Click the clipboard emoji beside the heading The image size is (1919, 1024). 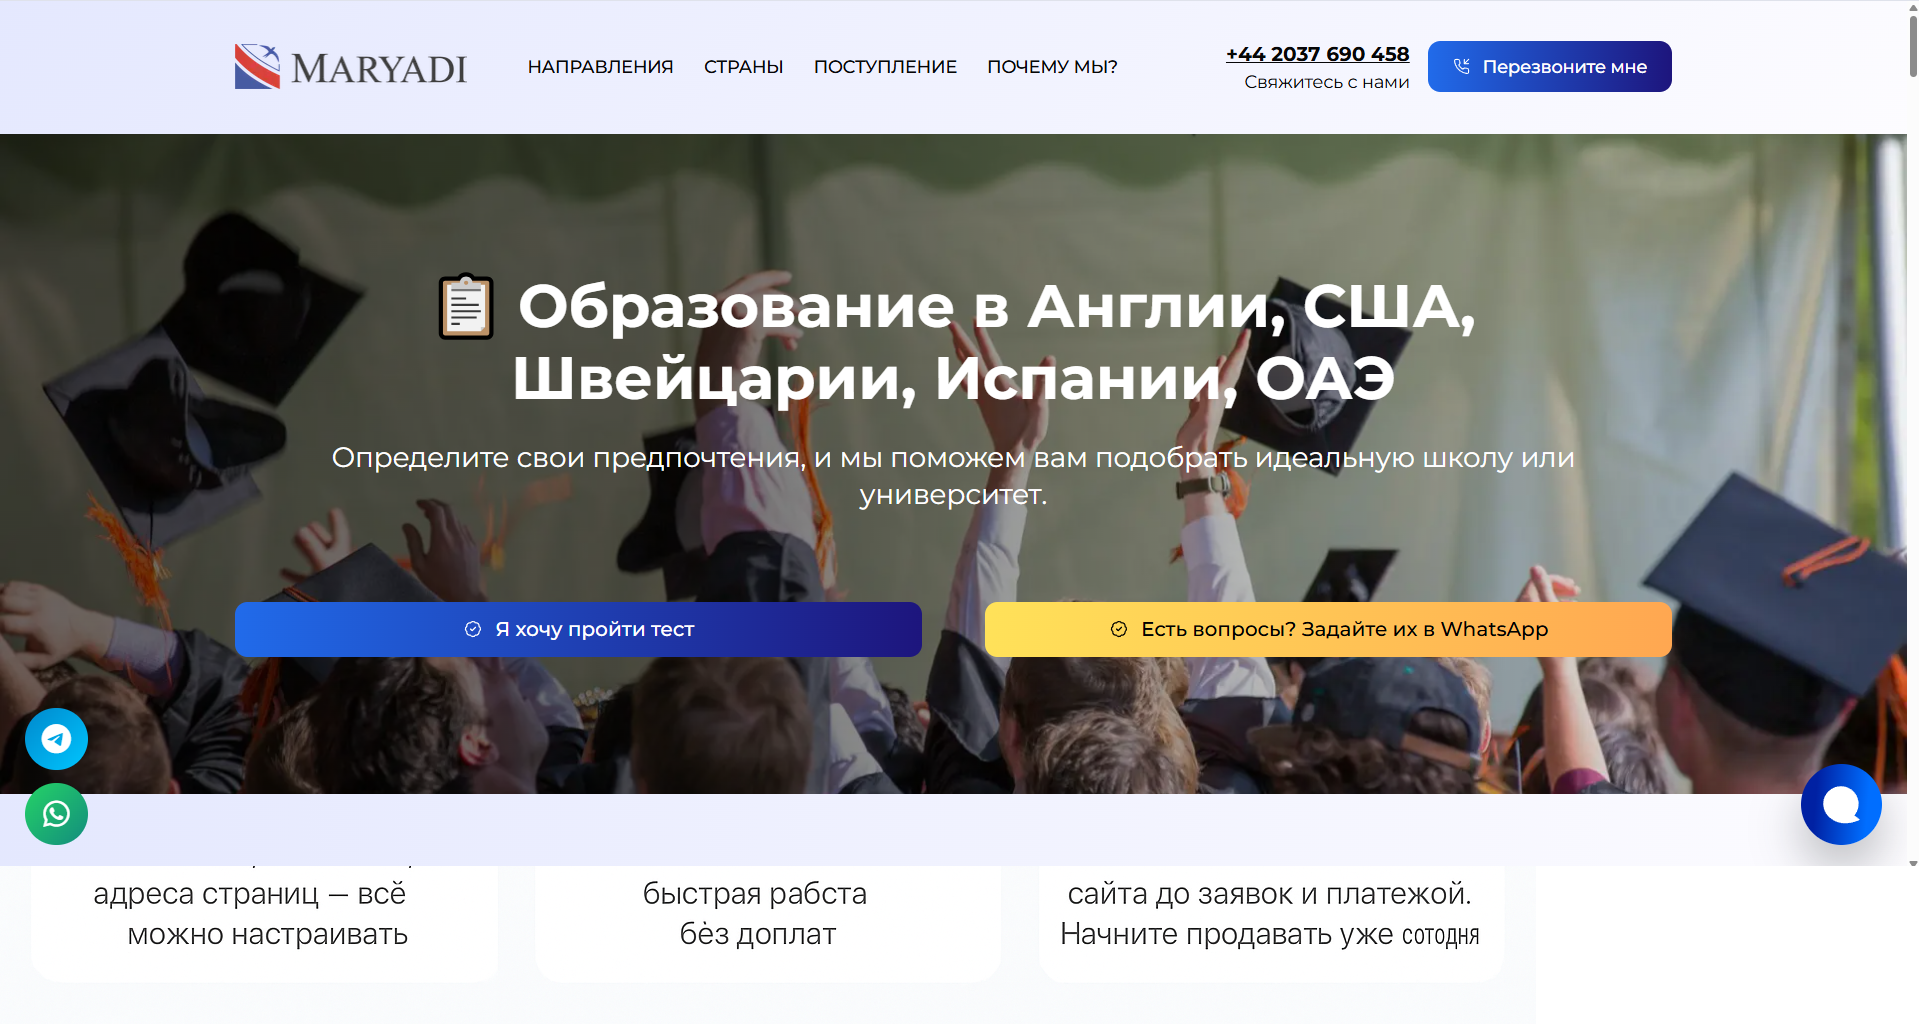[466, 306]
